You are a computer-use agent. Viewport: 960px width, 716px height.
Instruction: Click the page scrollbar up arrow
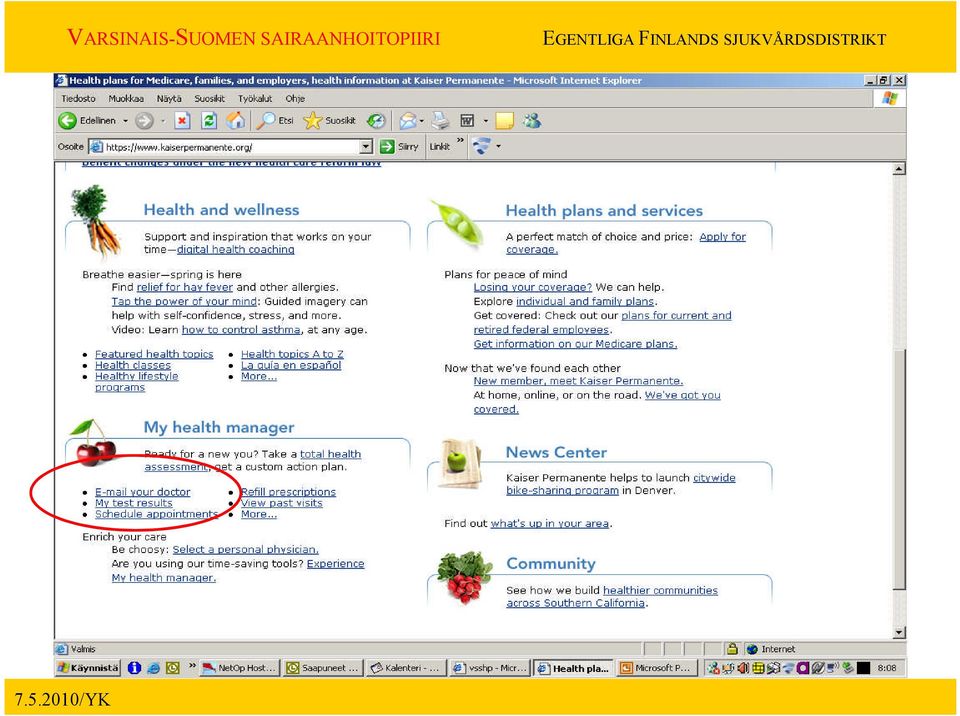(x=899, y=169)
